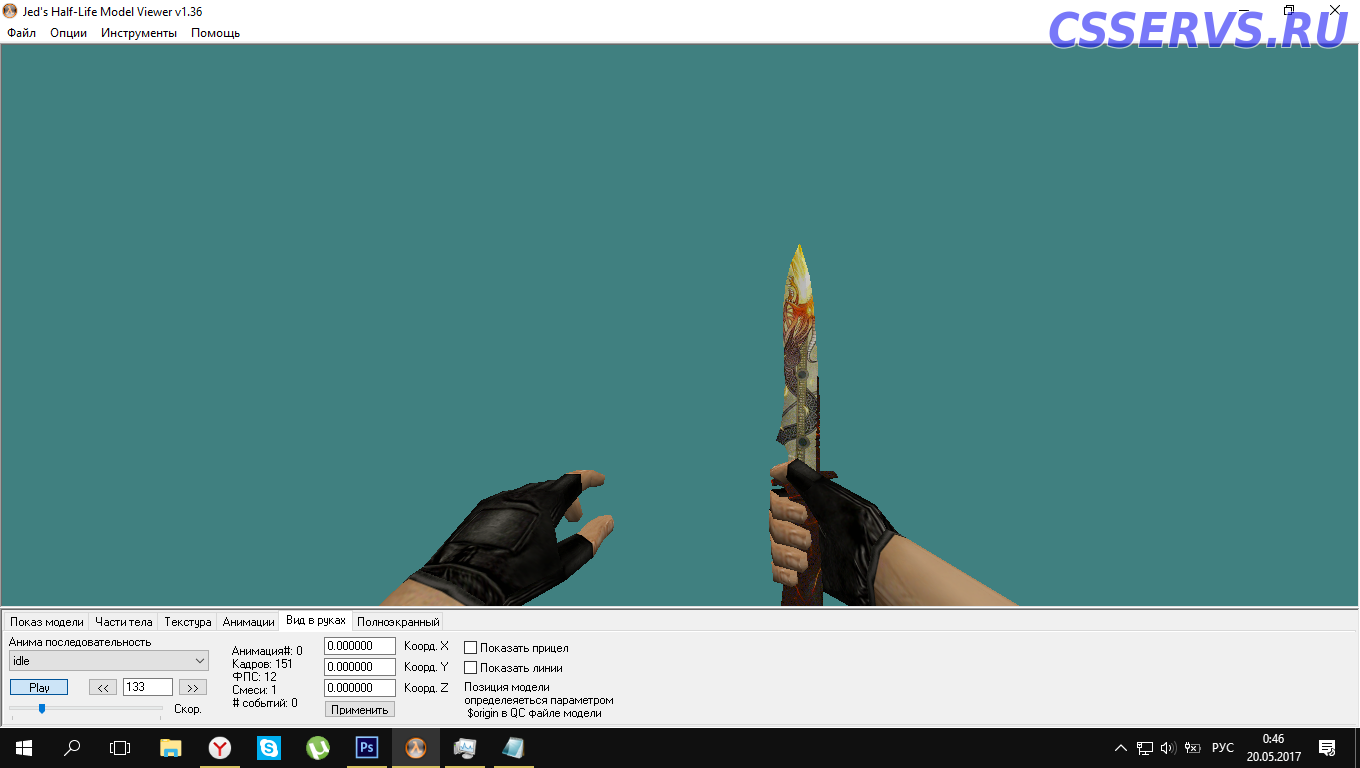1360x768 pixels.
Task: Open the Помощь menu
Action: [215, 33]
